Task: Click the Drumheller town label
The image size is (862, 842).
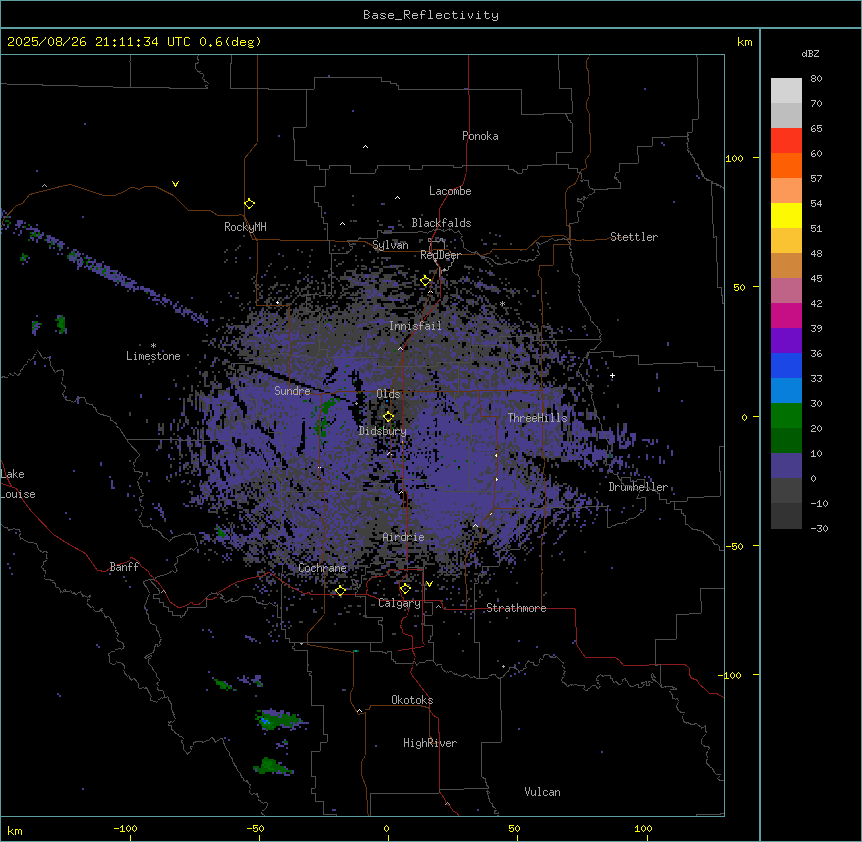Action: (638, 487)
